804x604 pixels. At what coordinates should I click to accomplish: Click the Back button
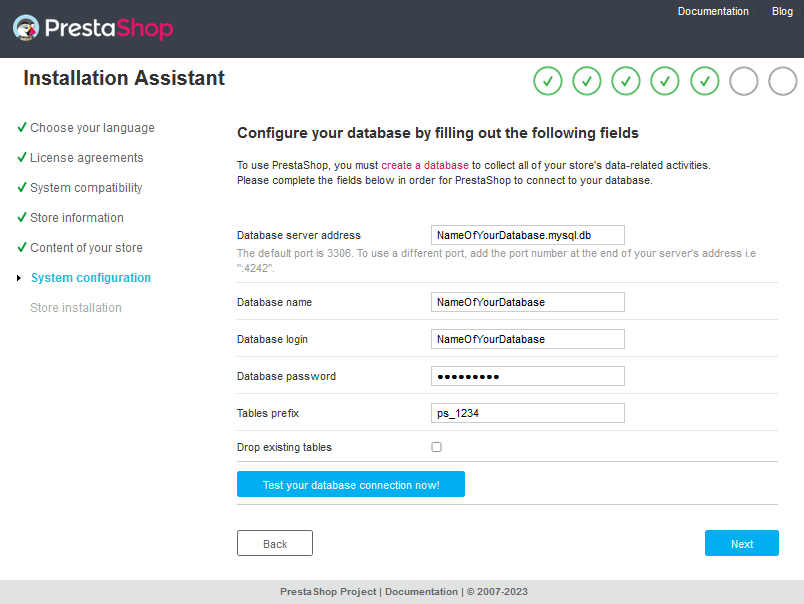[274, 543]
